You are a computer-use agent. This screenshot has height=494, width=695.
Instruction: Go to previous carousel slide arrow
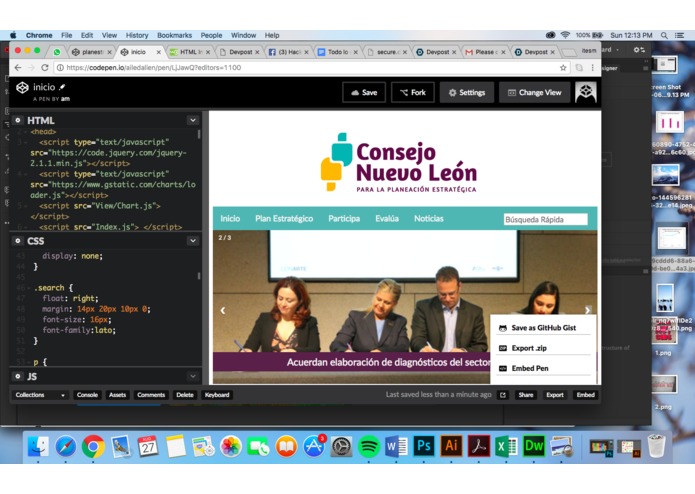click(223, 311)
